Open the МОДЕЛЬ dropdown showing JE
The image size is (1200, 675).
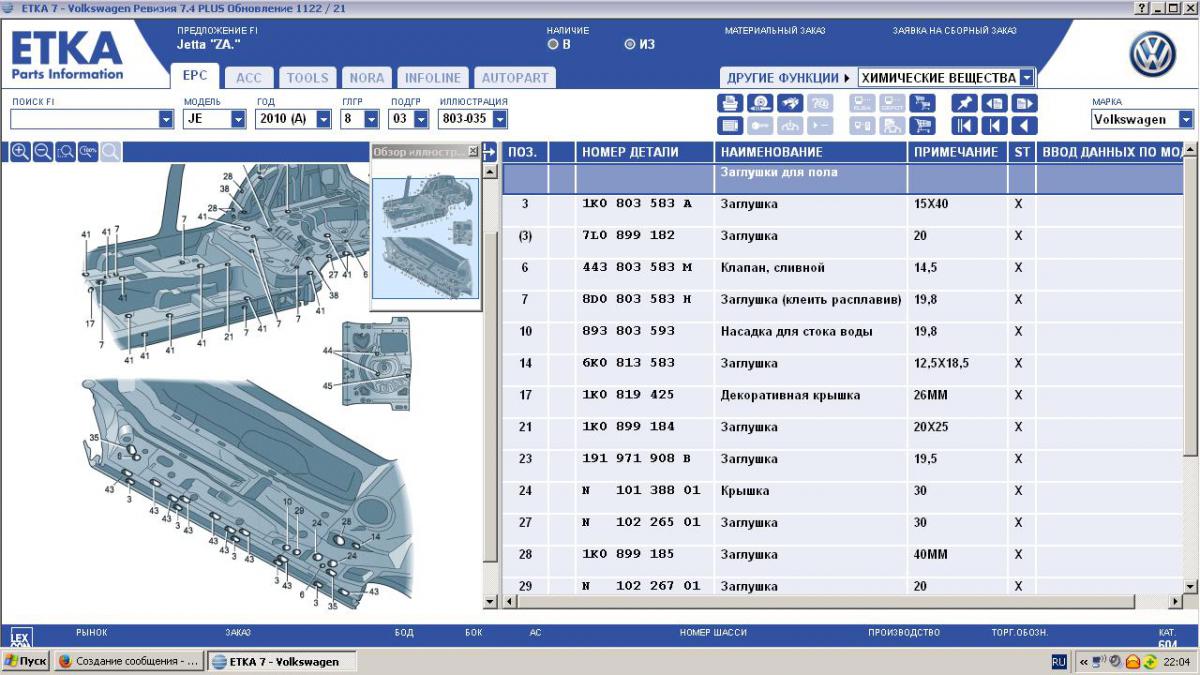(238, 119)
